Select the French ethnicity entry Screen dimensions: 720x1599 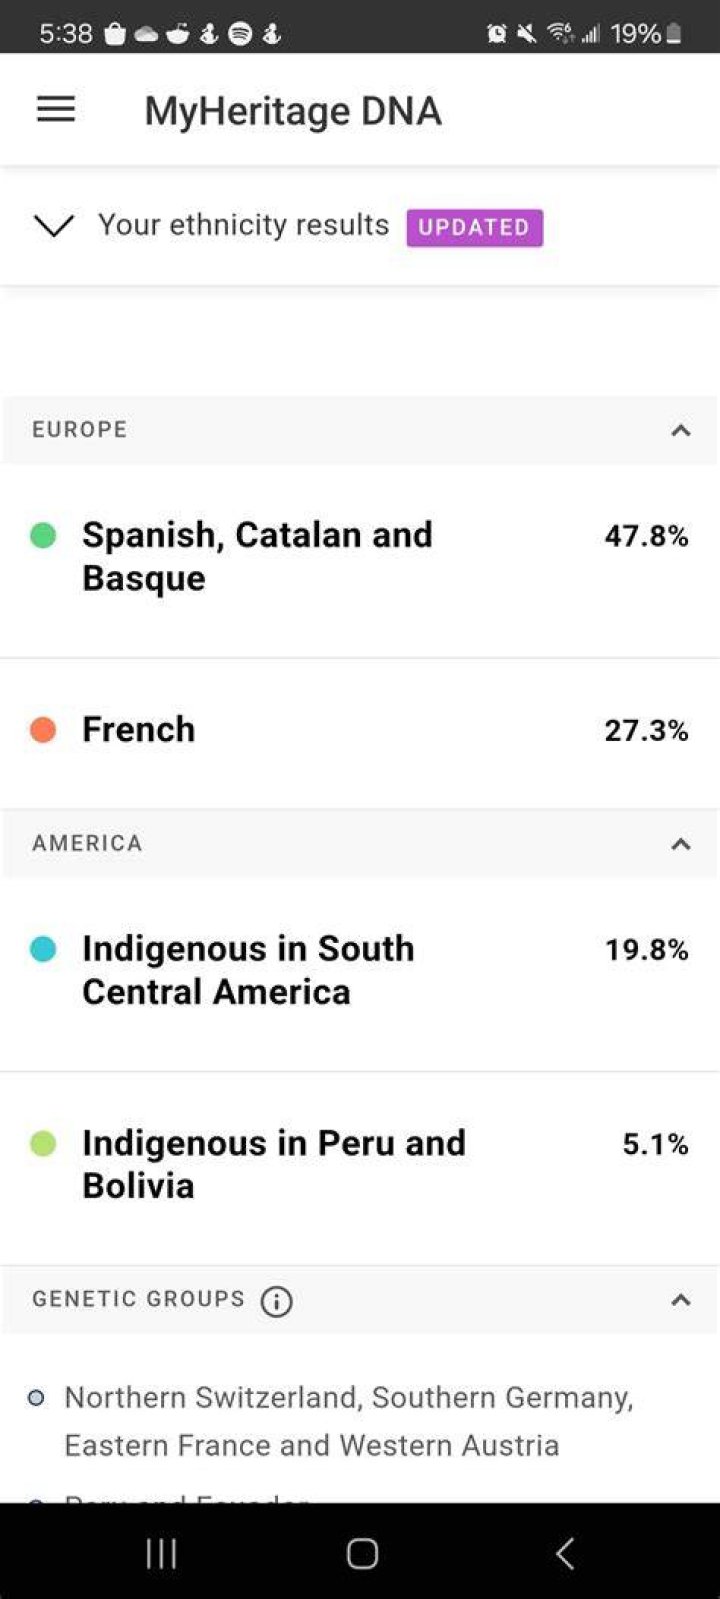tap(360, 731)
